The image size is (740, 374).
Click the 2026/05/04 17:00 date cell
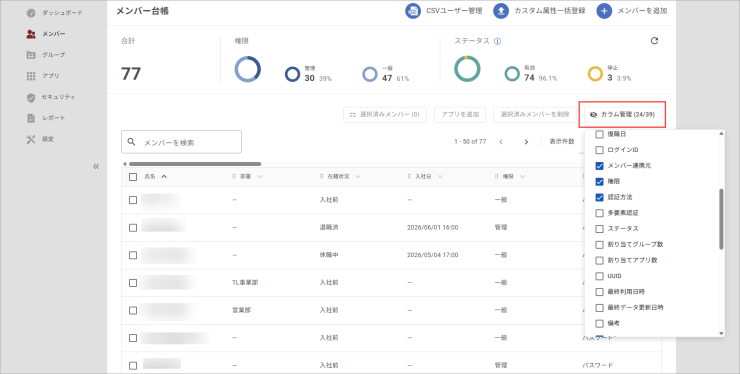click(x=432, y=255)
